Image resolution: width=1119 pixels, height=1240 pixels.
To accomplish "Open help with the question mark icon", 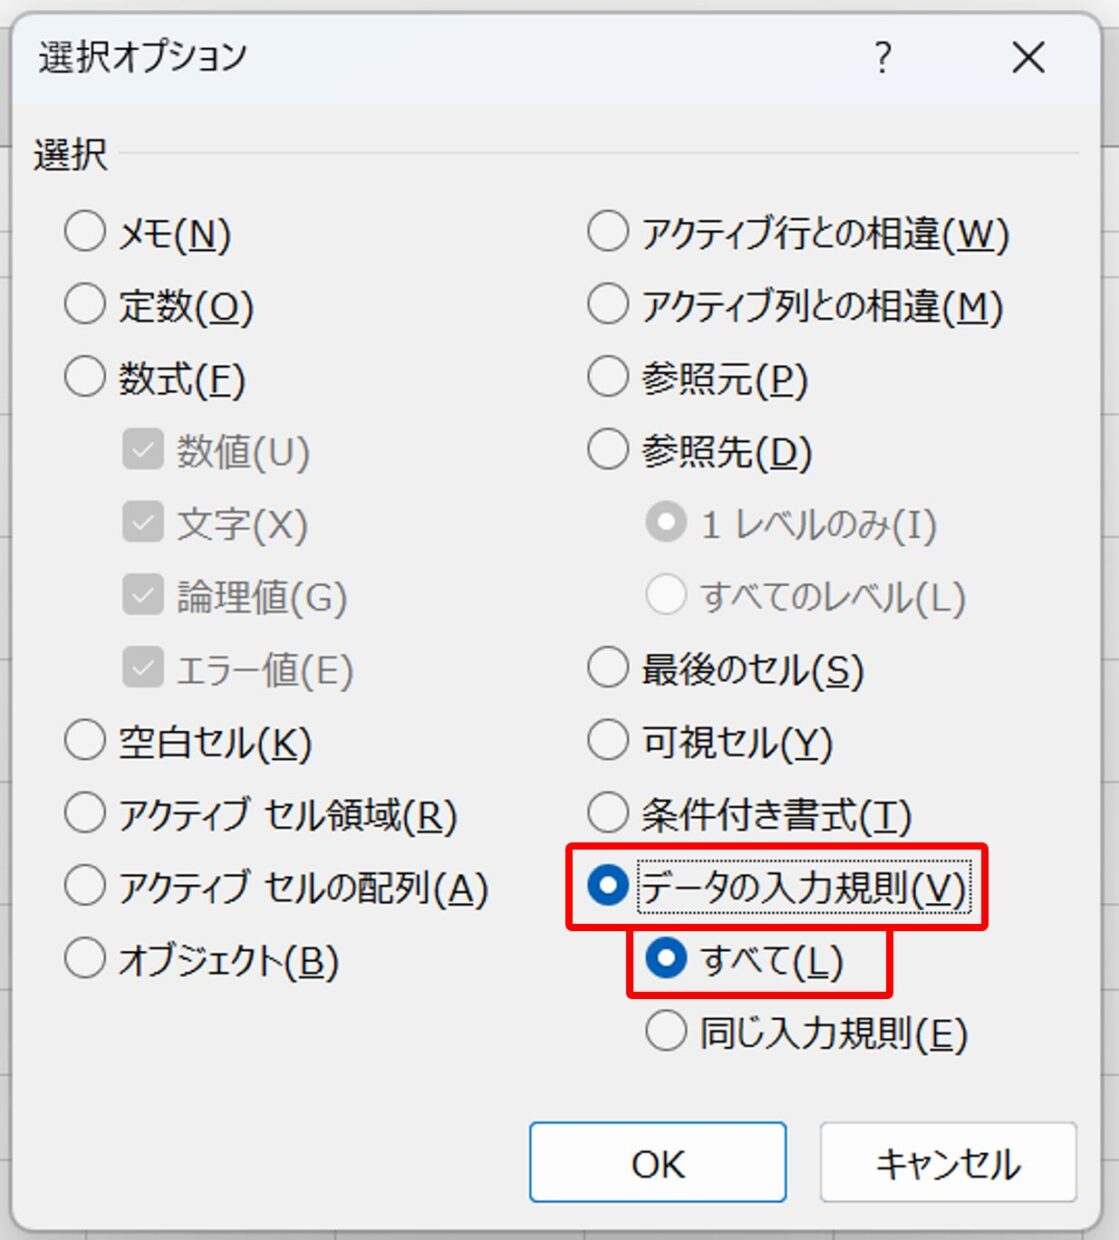I will [882, 58].
